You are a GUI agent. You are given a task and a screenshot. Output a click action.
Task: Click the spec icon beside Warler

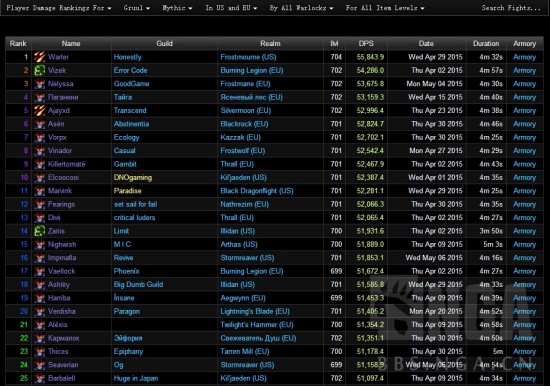click(40, 57)
